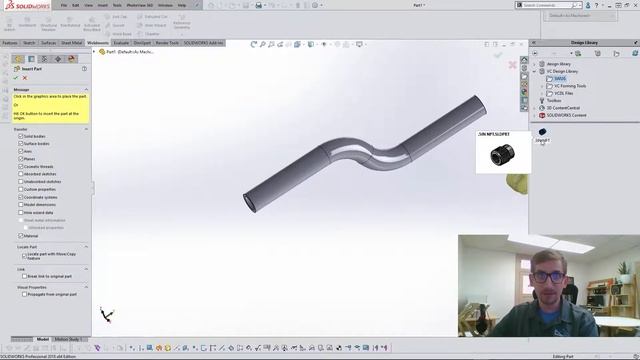
Task: Enable the Unabsorbed sketches checkbox
Action: (21, 182)
